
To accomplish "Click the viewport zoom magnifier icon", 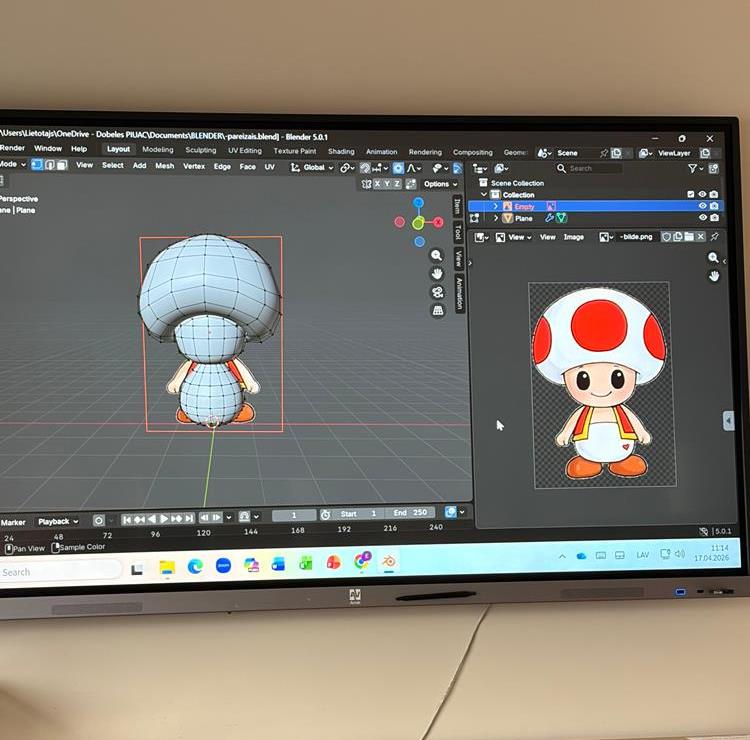I will tap(436, 255).
